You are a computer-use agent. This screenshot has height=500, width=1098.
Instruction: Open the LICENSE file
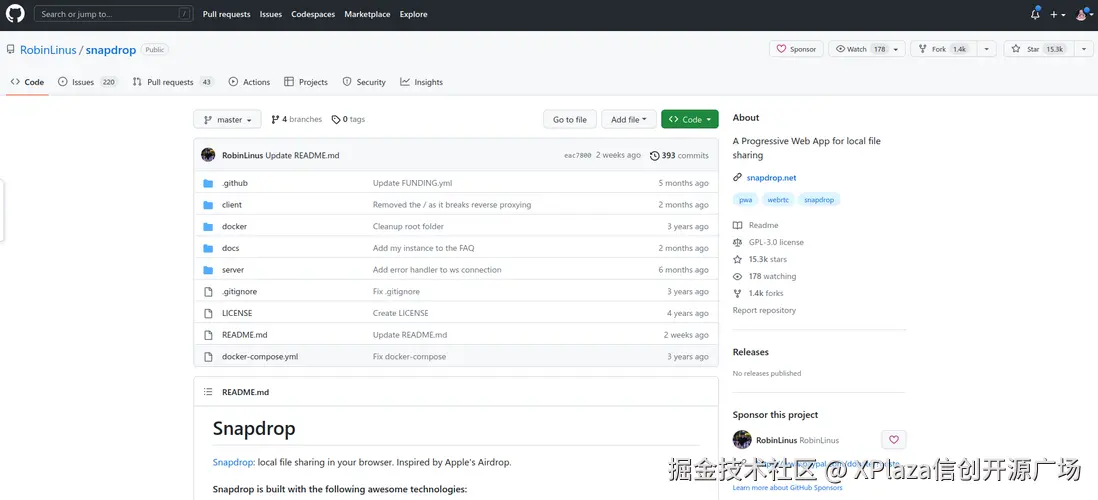point(237,313)
